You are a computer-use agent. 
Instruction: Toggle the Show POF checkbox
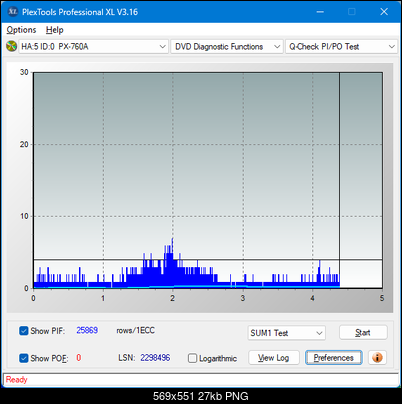point(24,358)
